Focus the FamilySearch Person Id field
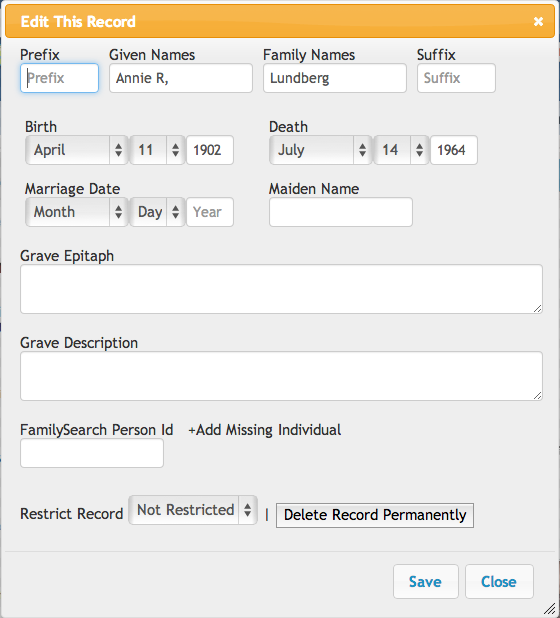 [x=92, y=453]
